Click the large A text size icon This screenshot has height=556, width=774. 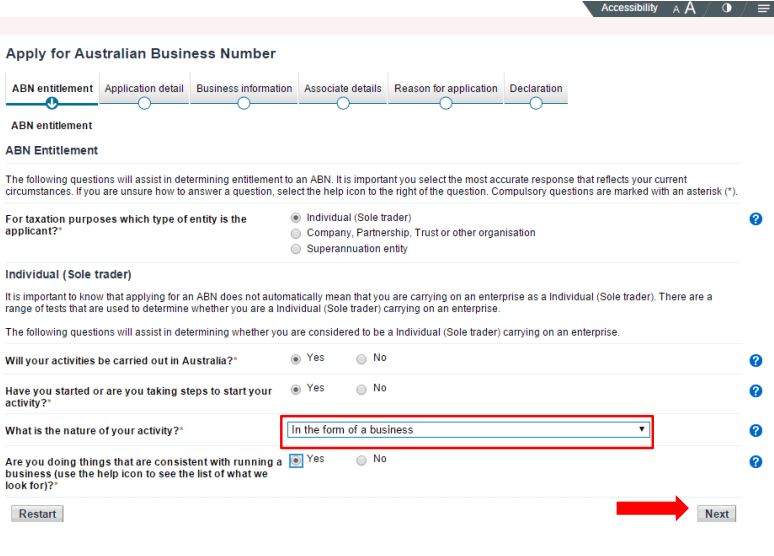[x=690, y=8]
